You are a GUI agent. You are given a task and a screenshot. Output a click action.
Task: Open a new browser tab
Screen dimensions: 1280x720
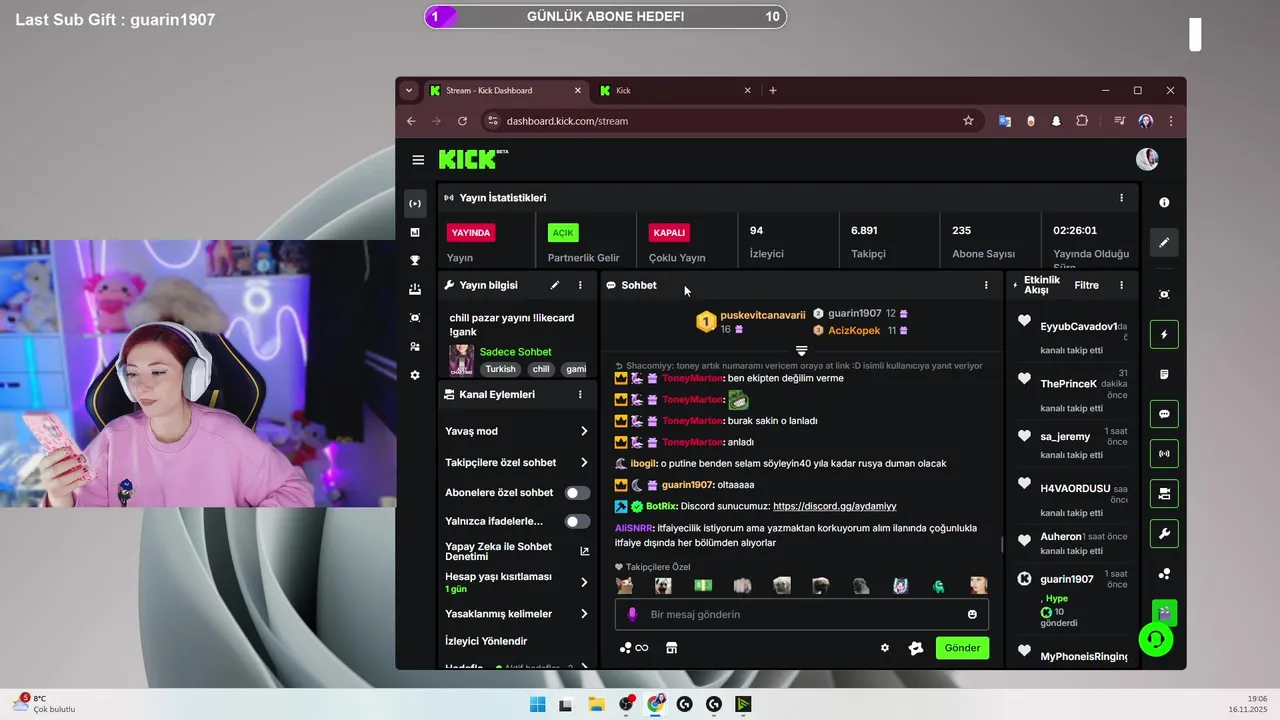coord(773,90)
